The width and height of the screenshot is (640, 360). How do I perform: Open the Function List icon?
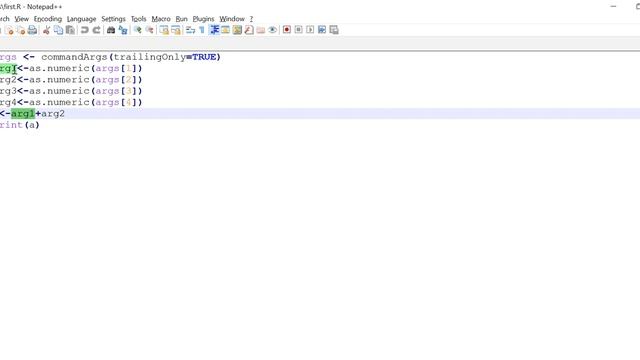249,30
